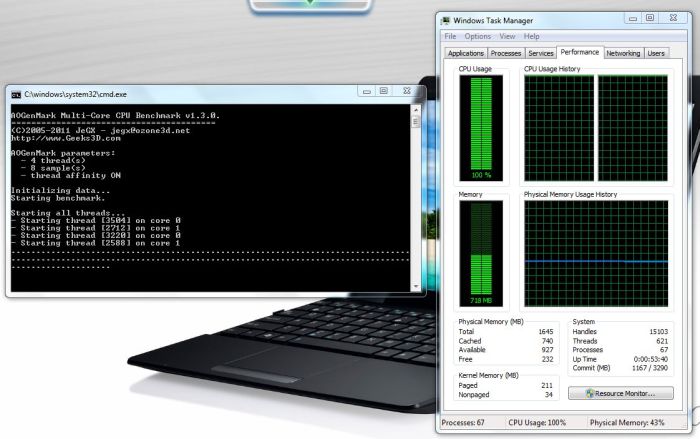Click 'thread affinity ON' line in cmd

71,176
